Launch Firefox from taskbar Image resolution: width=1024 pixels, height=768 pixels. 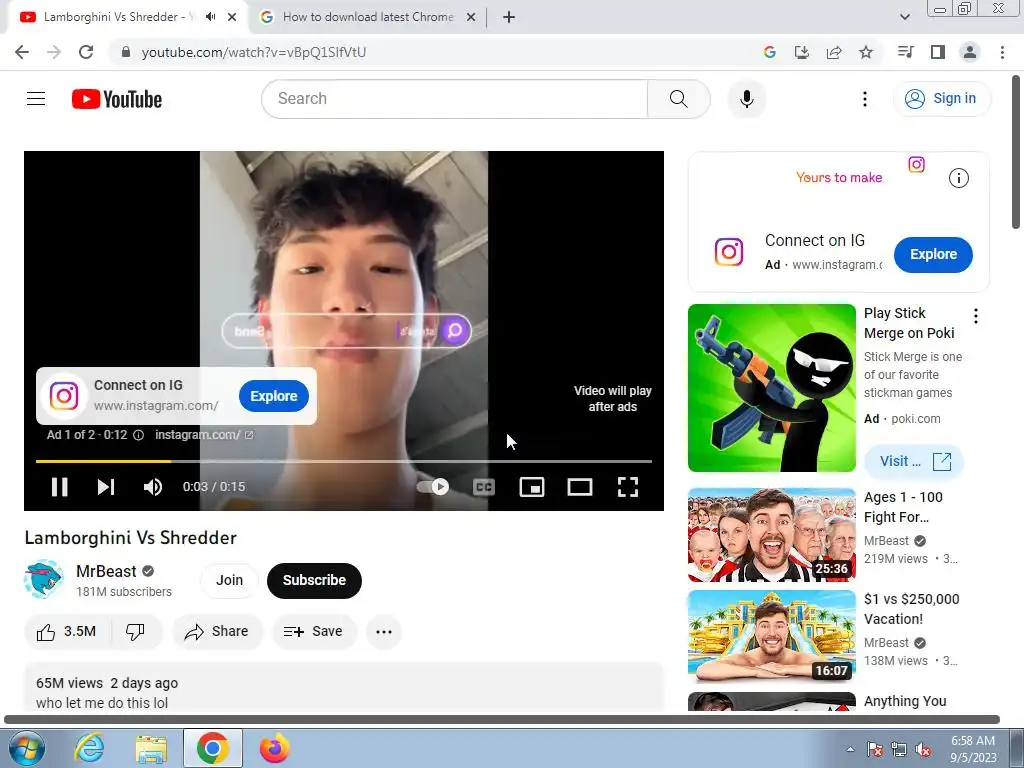[274, 748]
